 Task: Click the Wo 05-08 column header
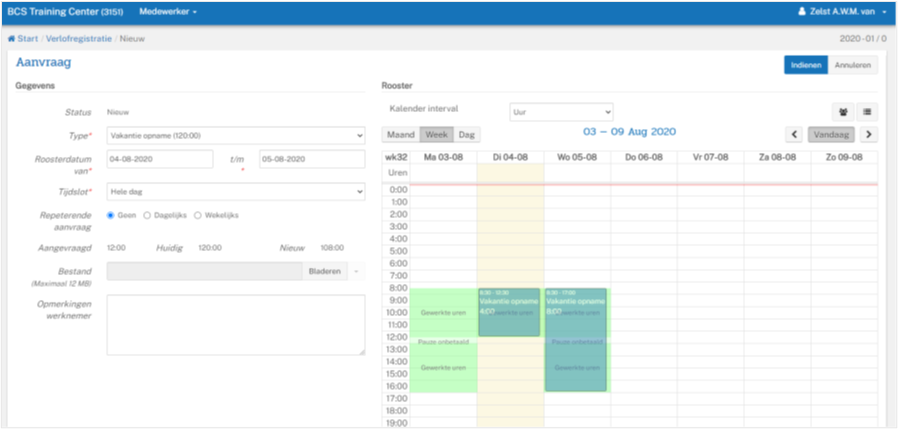577,157
